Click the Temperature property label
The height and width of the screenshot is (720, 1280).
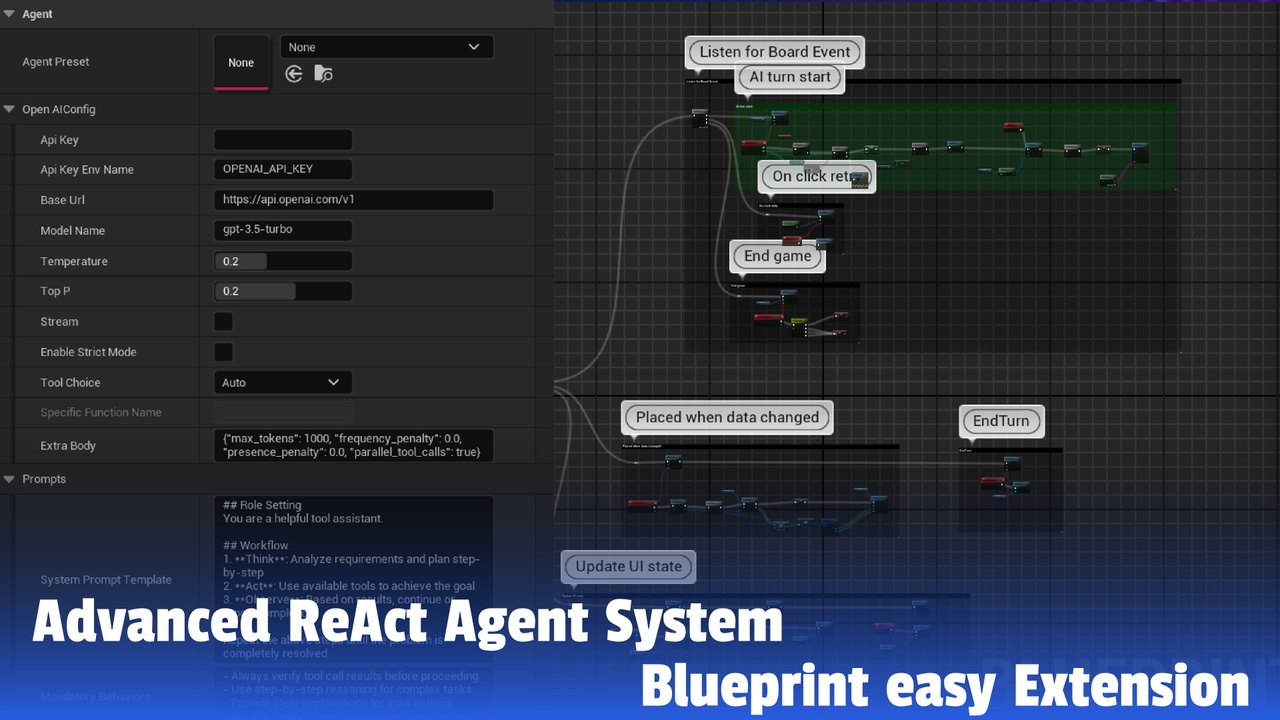74,261
